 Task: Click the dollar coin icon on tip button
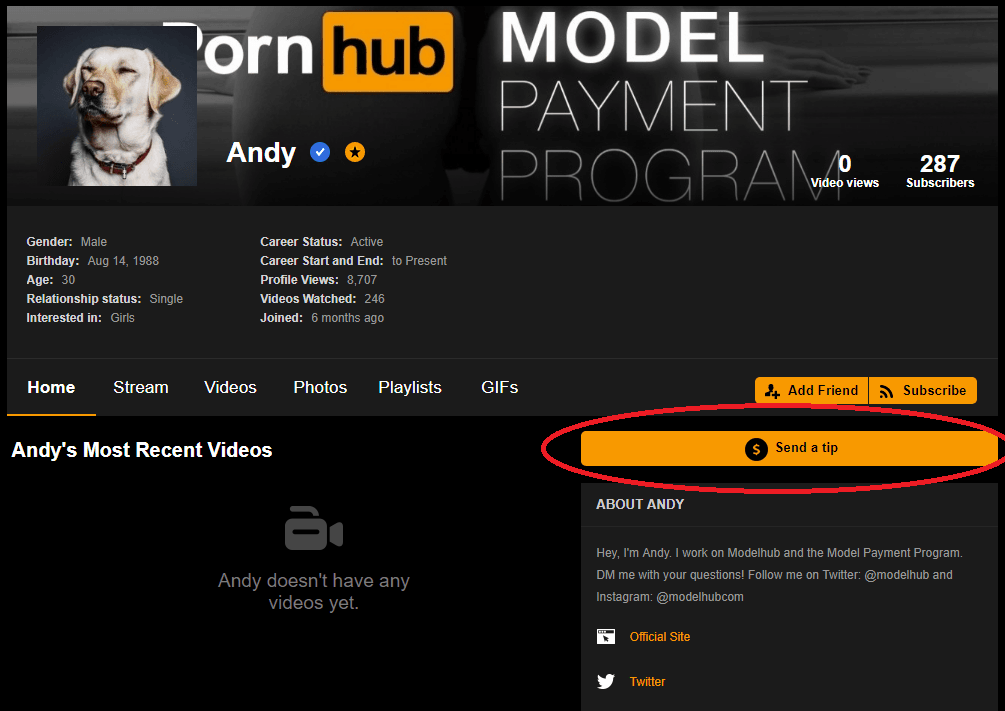757,448
